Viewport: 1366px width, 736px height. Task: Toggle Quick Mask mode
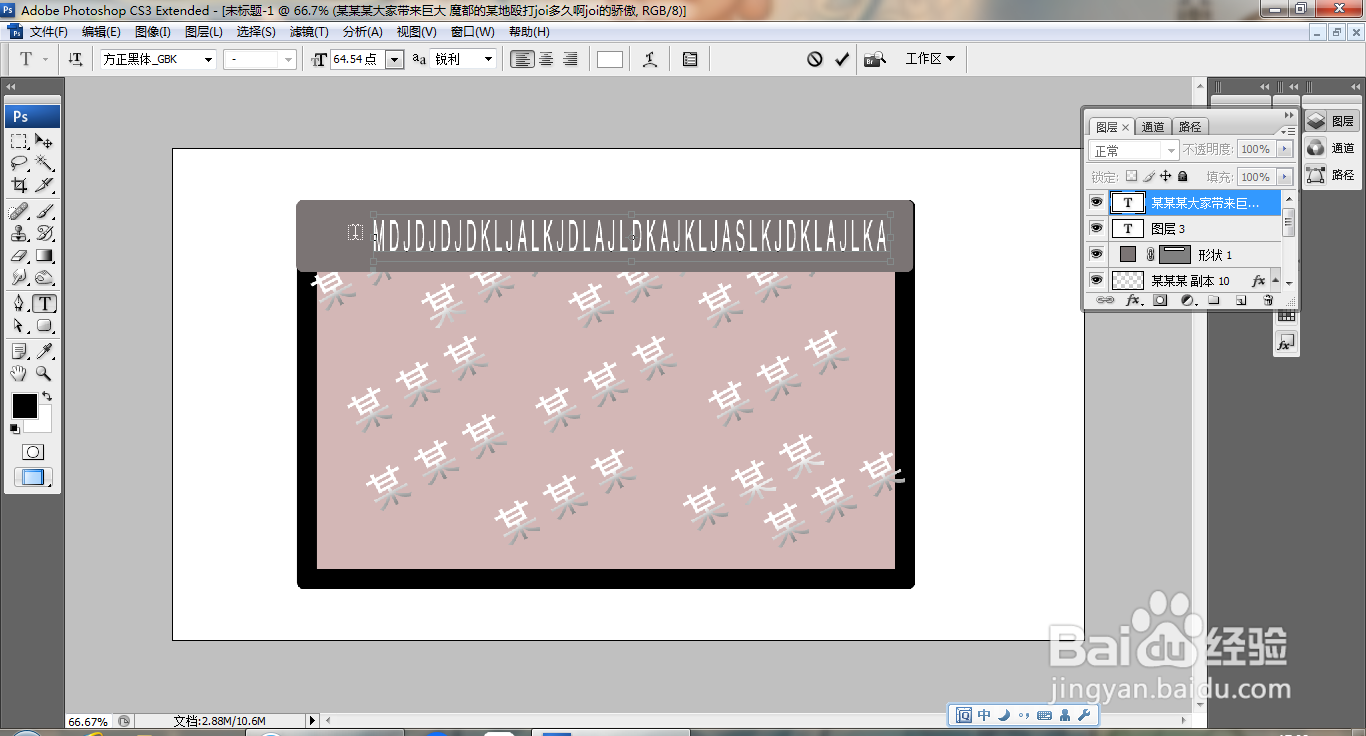tap(32, 453)
